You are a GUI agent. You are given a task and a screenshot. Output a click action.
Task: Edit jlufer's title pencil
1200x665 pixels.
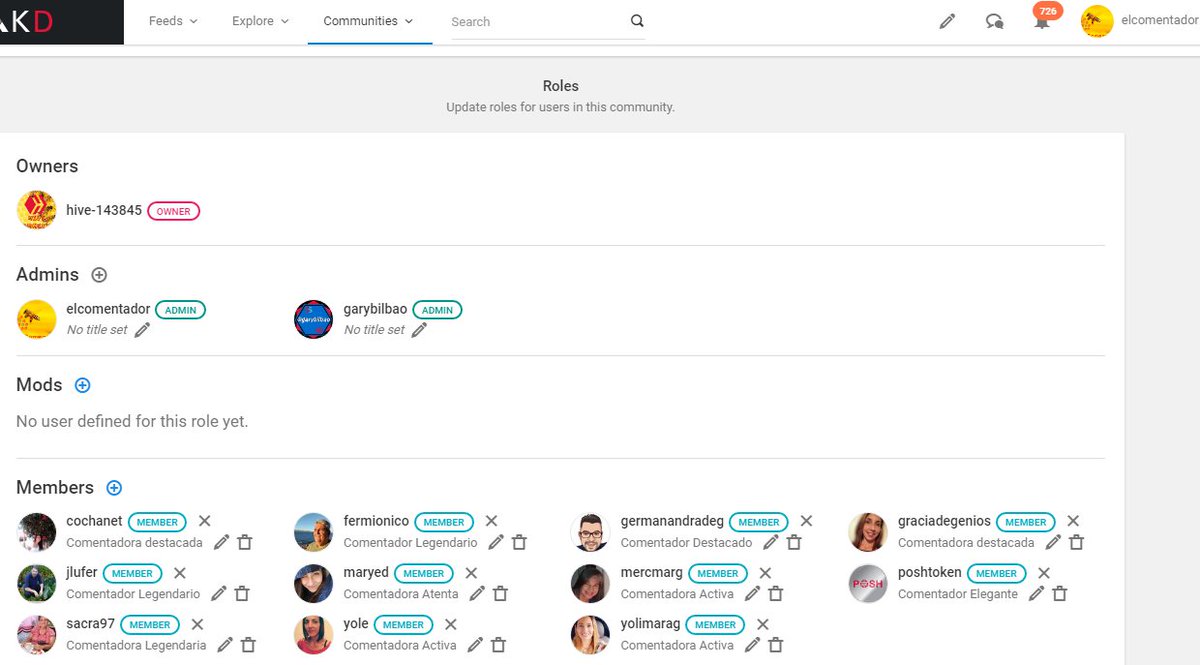point(219,593)
